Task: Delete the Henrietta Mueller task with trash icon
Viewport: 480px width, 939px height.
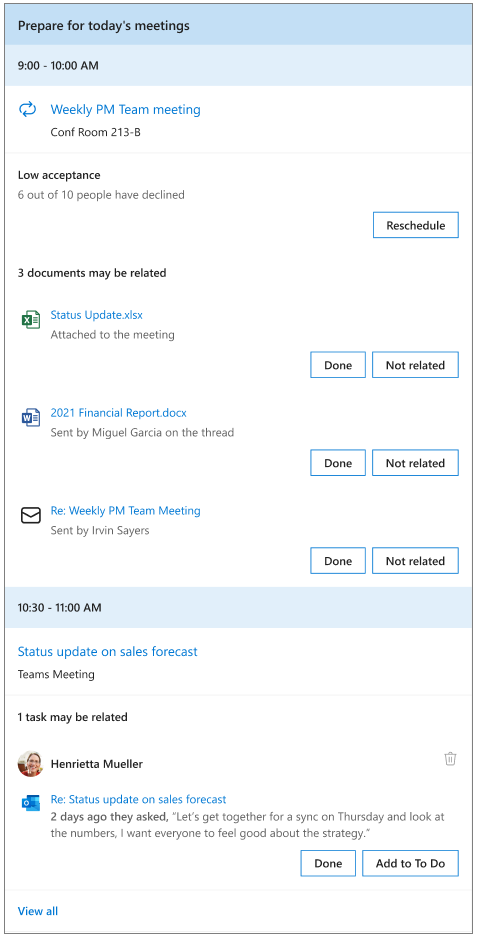Action: point(450,759)
